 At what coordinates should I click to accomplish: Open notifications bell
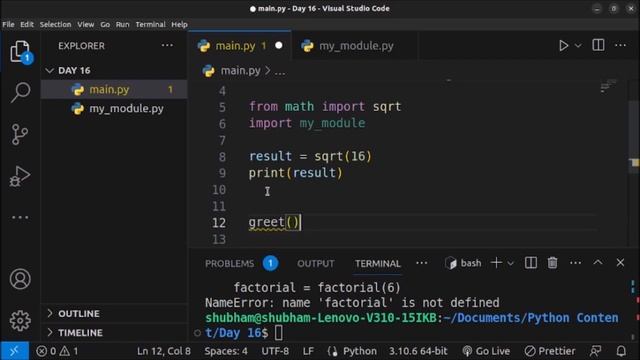point(621,351)
